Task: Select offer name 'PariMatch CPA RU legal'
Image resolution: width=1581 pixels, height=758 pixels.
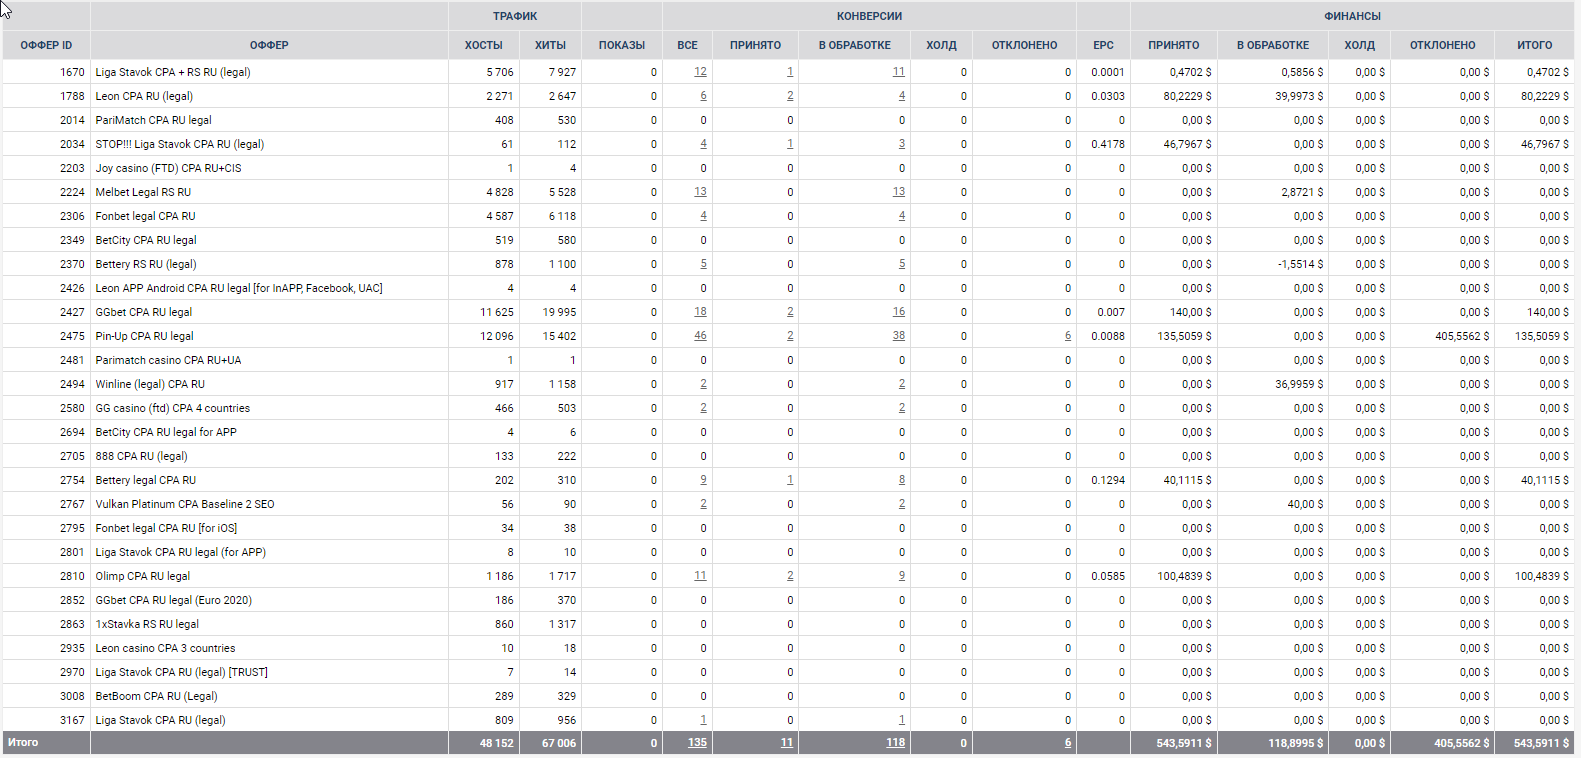Action: click(x=153, y=120)
